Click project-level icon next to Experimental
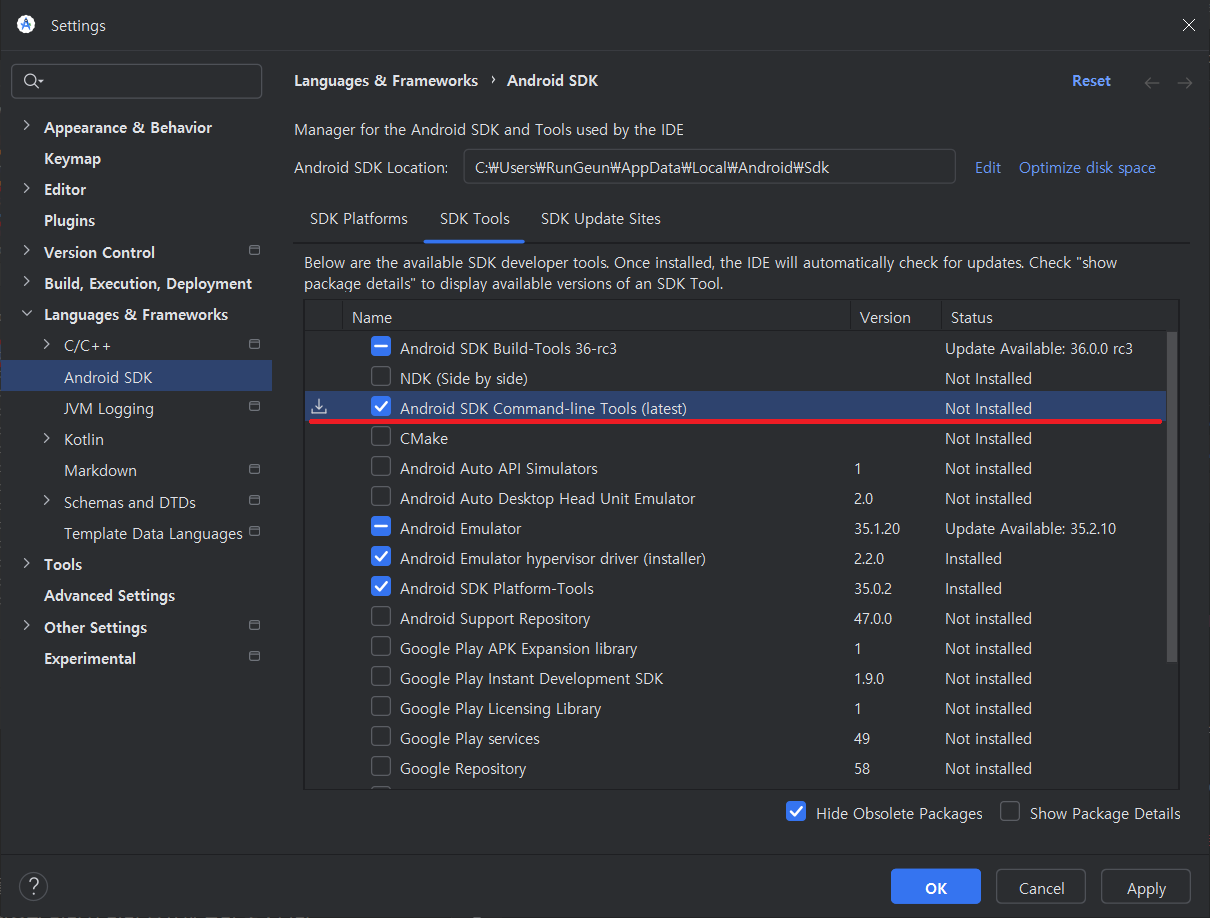The image size is (1210, 918). (x=254, y=656)
